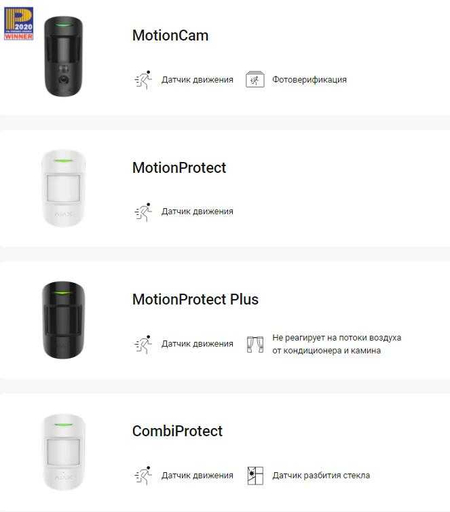The image size is (450, 512).
Task: Click the glass break sensor icon
Action: click(x=255, y=476)
